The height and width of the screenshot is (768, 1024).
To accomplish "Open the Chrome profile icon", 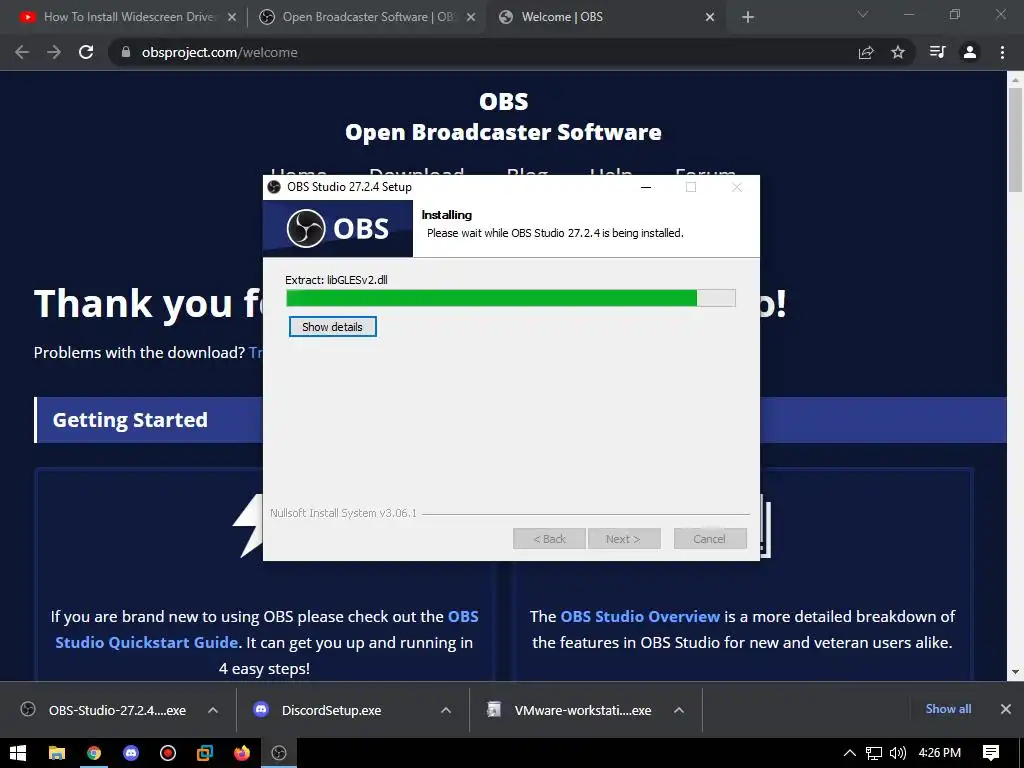I will [x=970, y=52].
